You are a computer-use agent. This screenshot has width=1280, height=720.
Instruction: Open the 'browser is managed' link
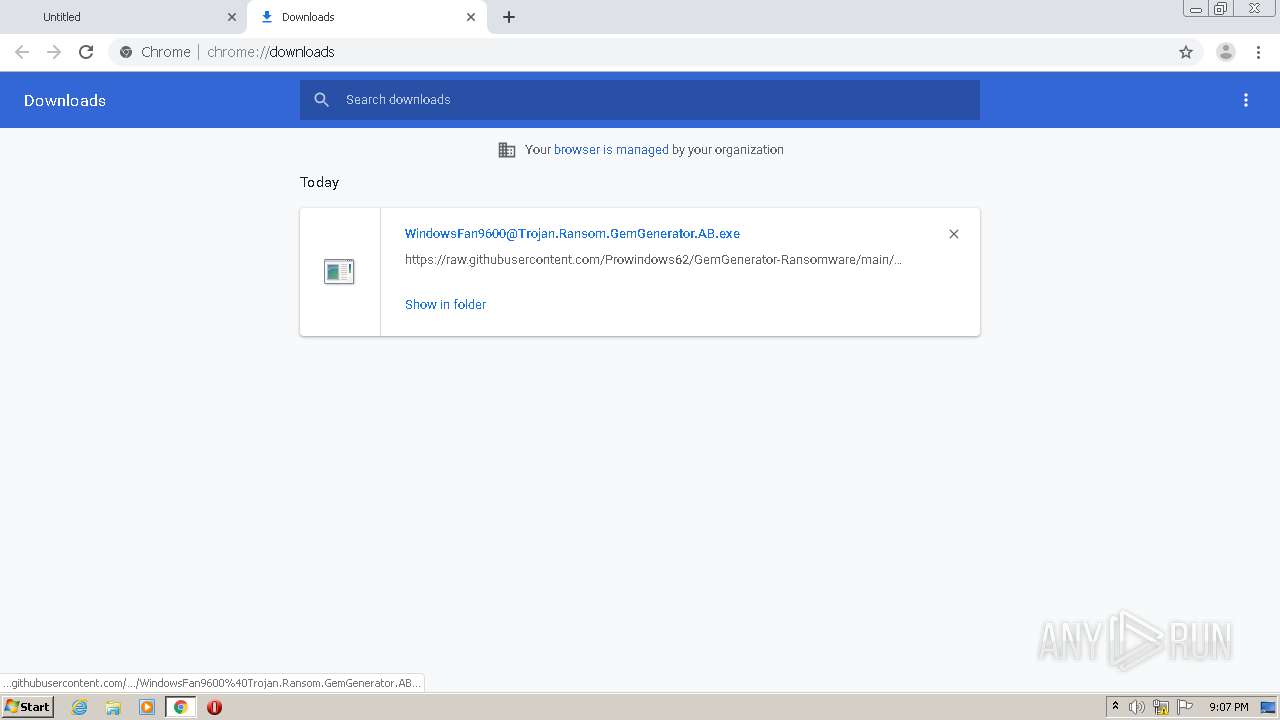click(x=611, y=150)
